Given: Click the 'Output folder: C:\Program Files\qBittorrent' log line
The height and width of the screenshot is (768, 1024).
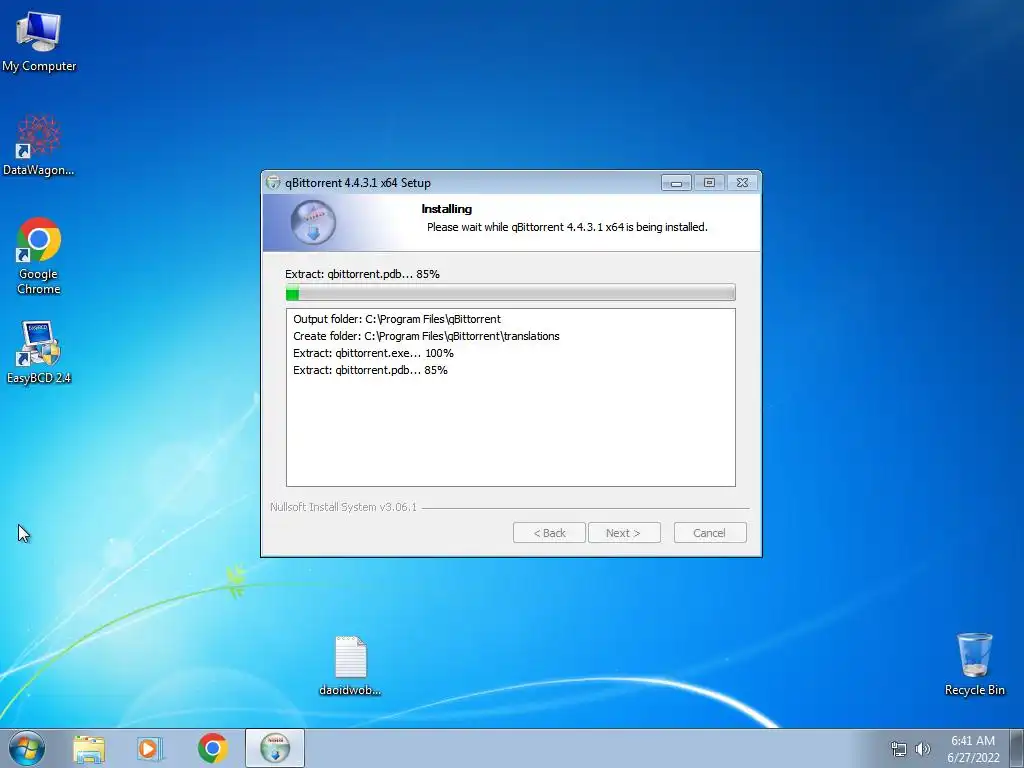Looking at the screenshot, I should (397, 319).
